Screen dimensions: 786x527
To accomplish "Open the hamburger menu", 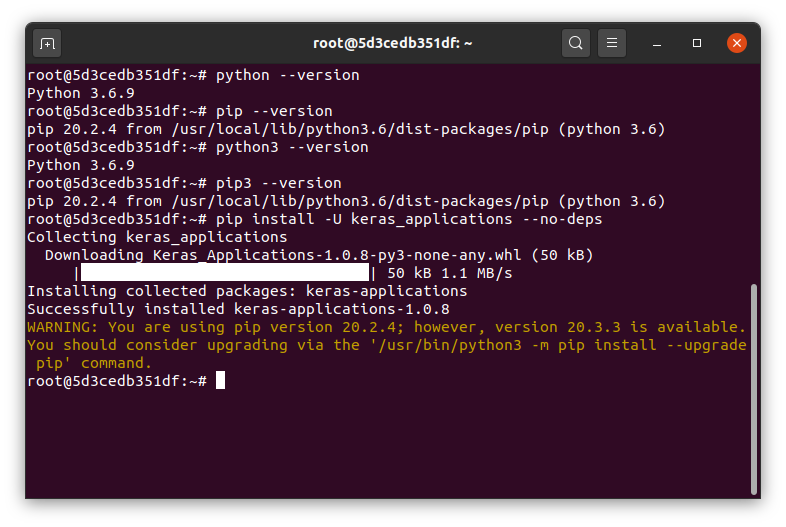I will click(x=612, y=43).
